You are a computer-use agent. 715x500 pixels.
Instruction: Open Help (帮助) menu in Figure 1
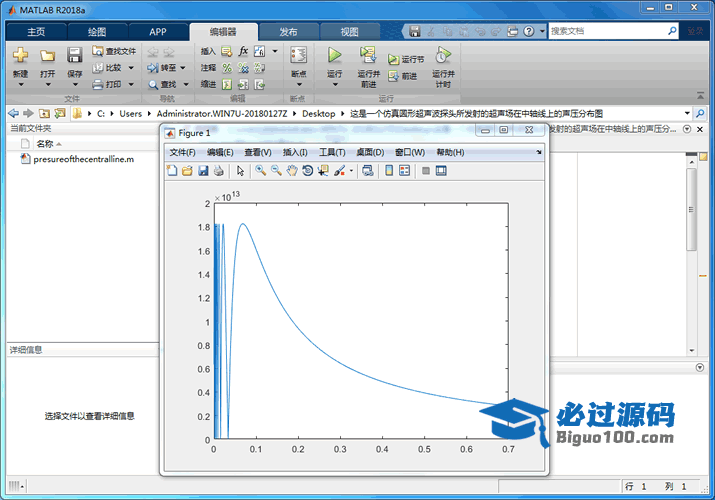(450, 152)
